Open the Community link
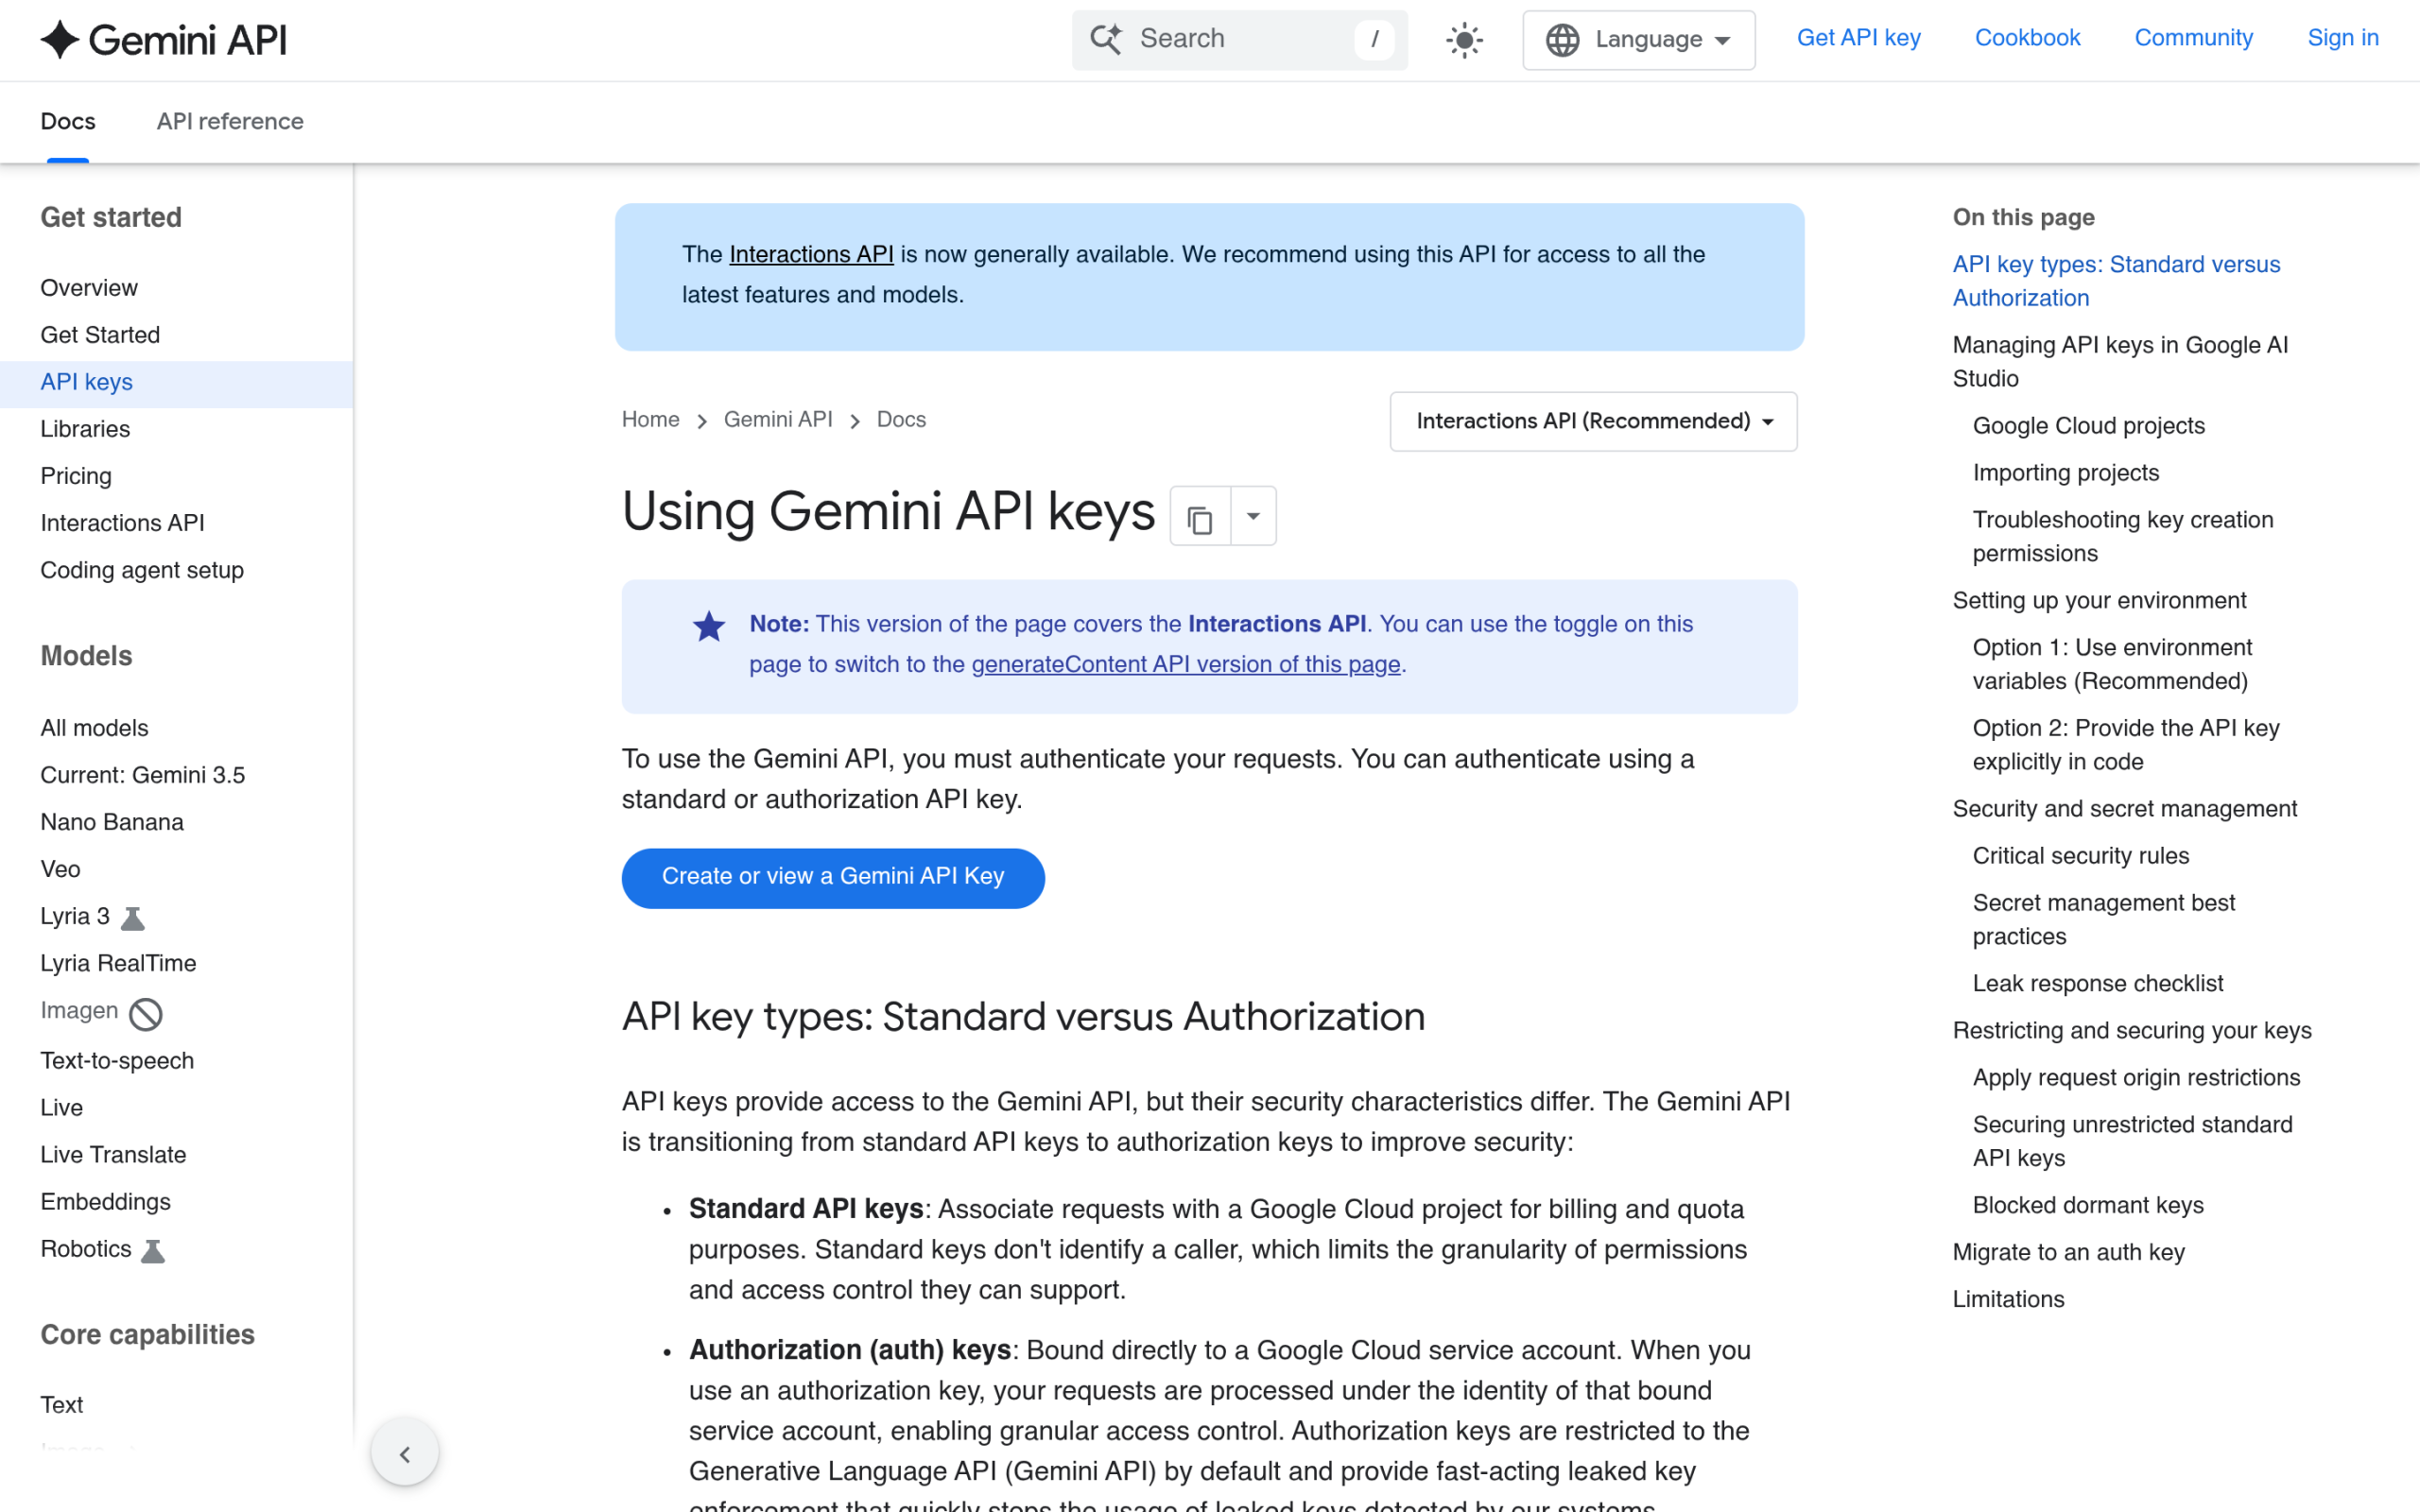This screenshot has height=1512, width=2420. pyautogui.click(x=2193, y=38)
